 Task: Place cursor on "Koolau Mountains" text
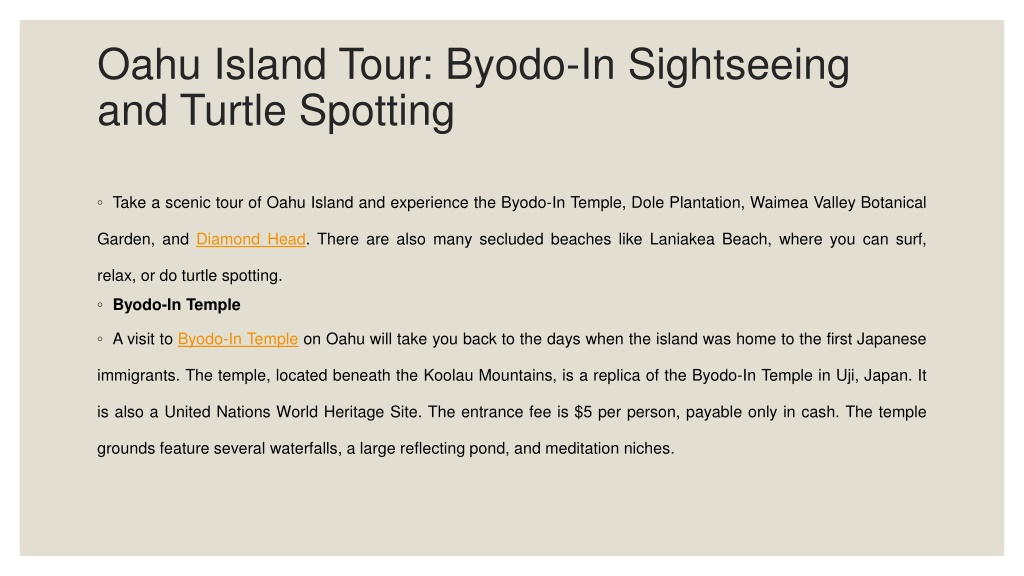(x=488, y=376)
